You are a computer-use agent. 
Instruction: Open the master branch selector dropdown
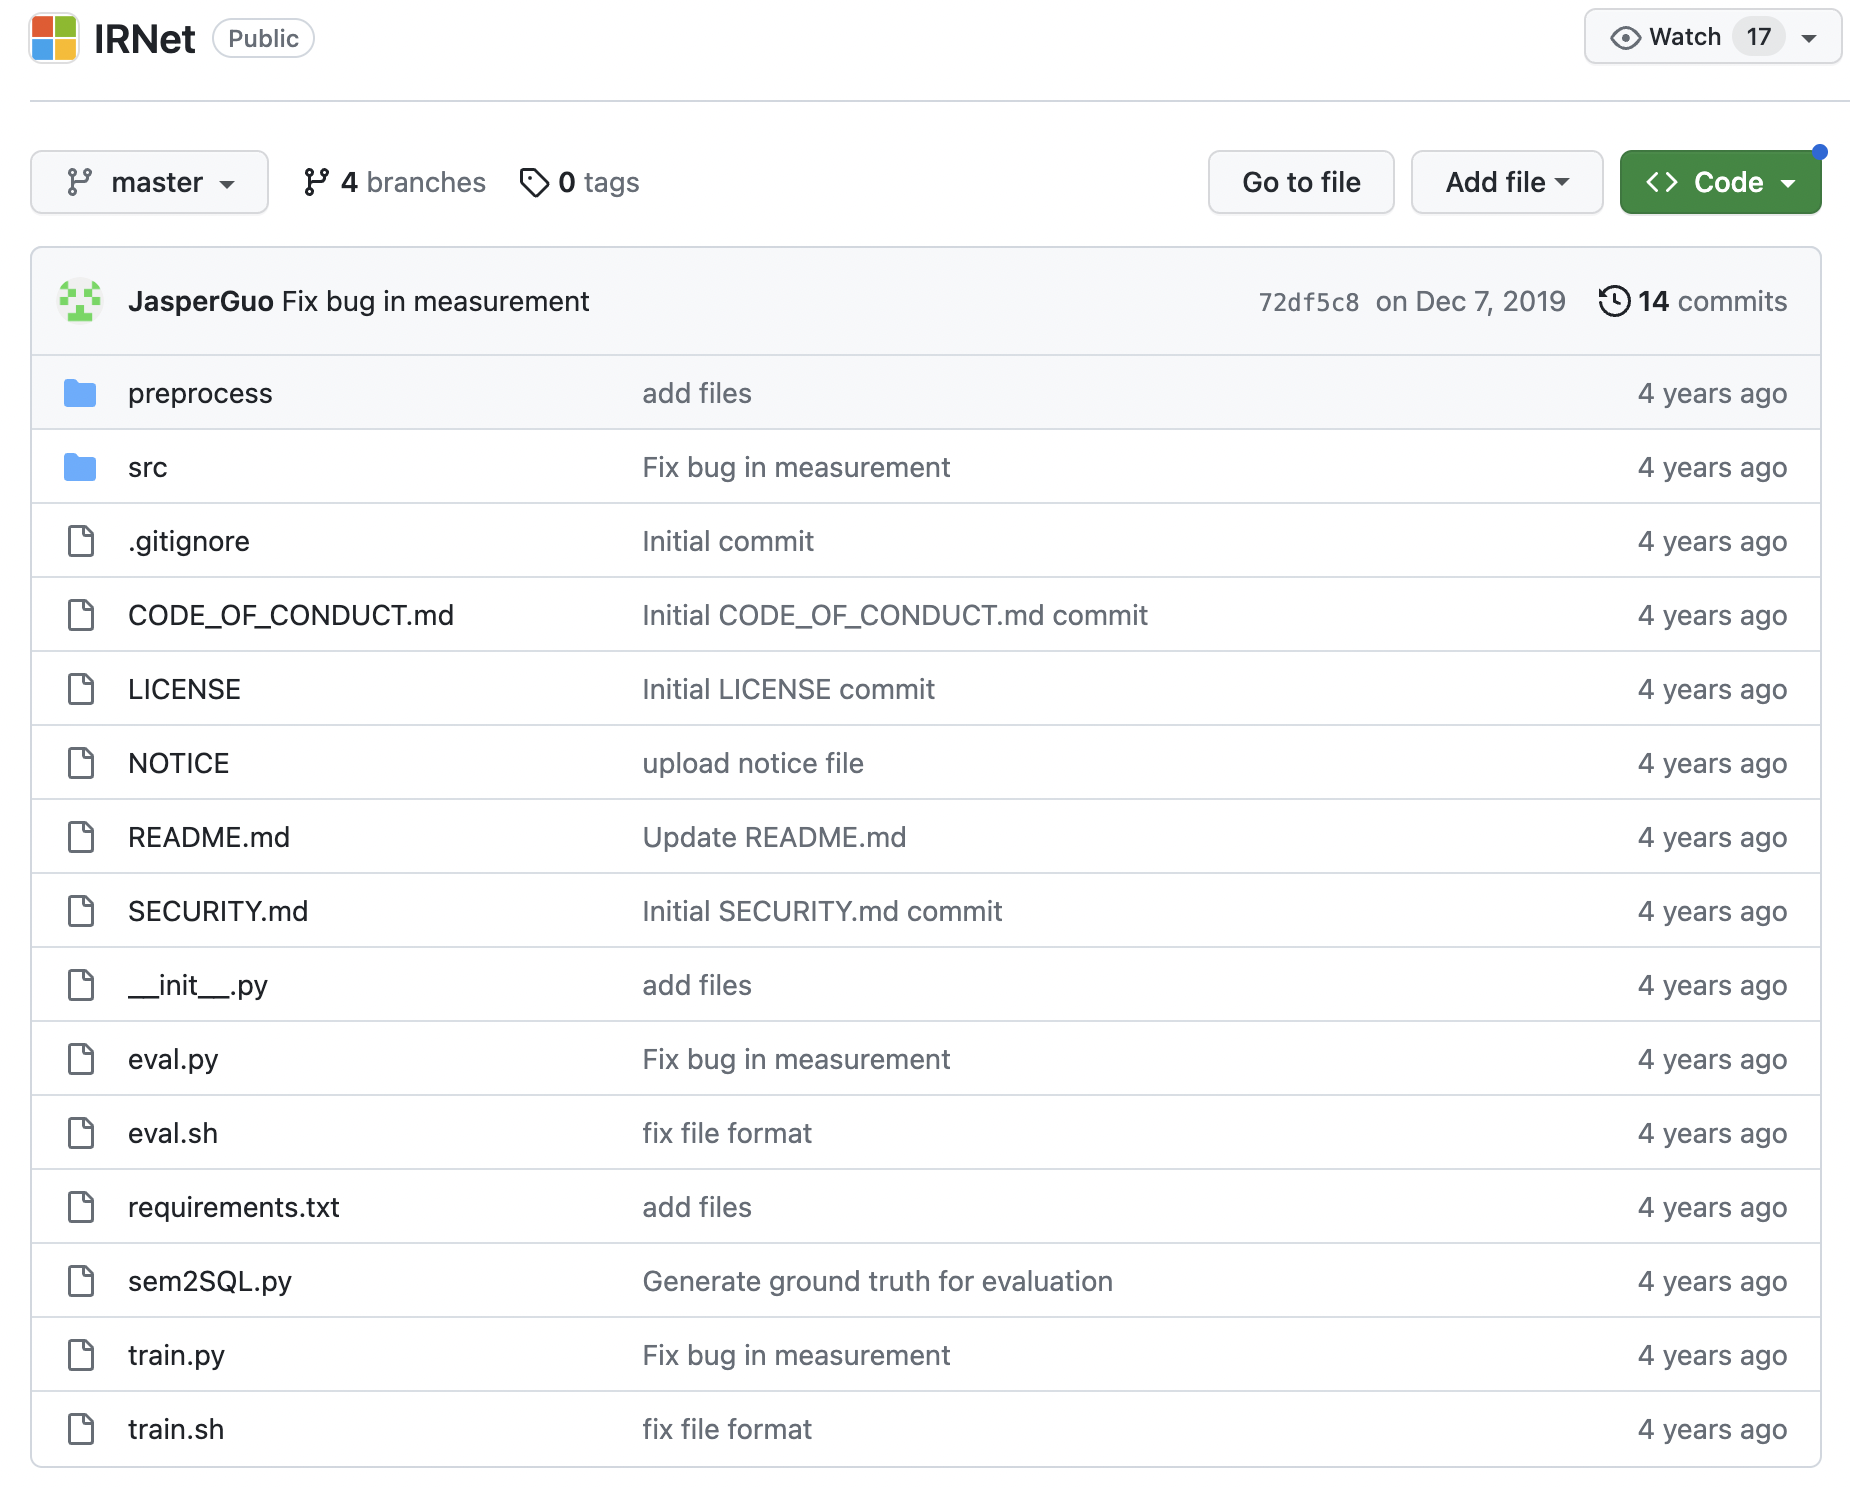(149, 182)
